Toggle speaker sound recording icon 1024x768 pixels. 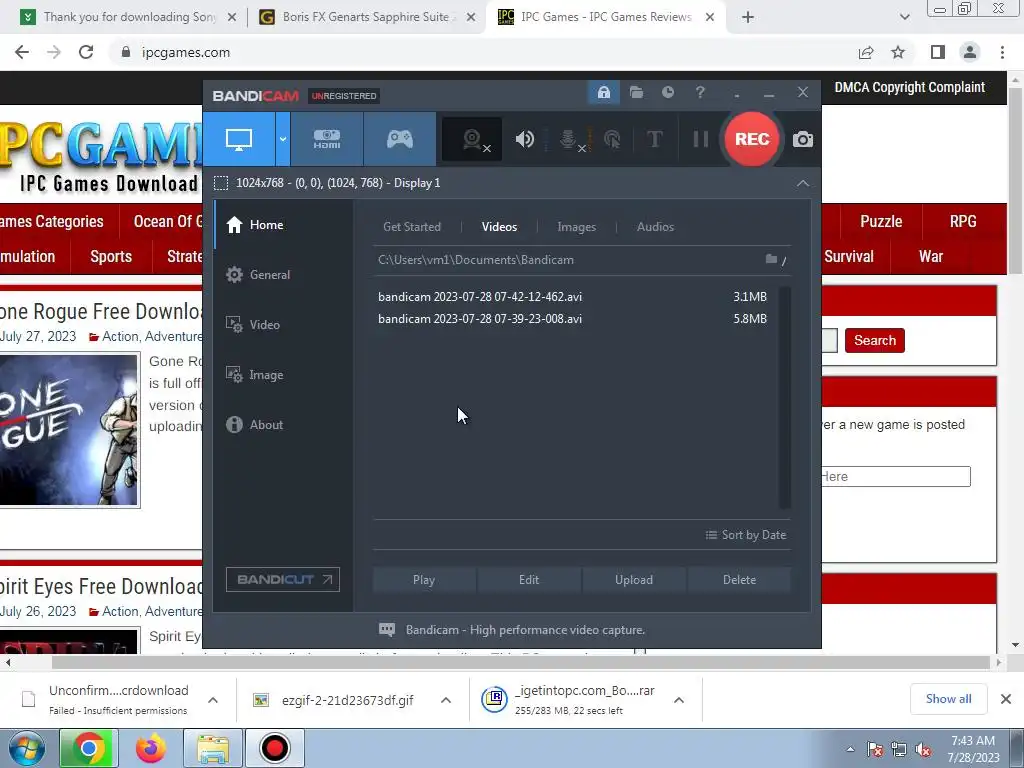[x=524, y=139]
